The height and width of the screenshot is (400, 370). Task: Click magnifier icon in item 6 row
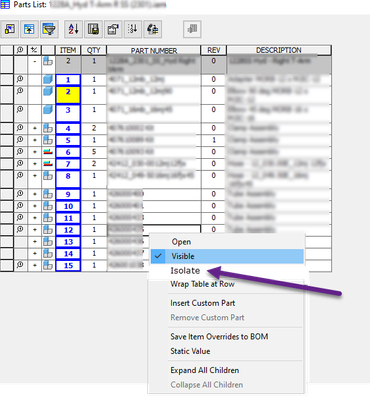click(20, 152)
